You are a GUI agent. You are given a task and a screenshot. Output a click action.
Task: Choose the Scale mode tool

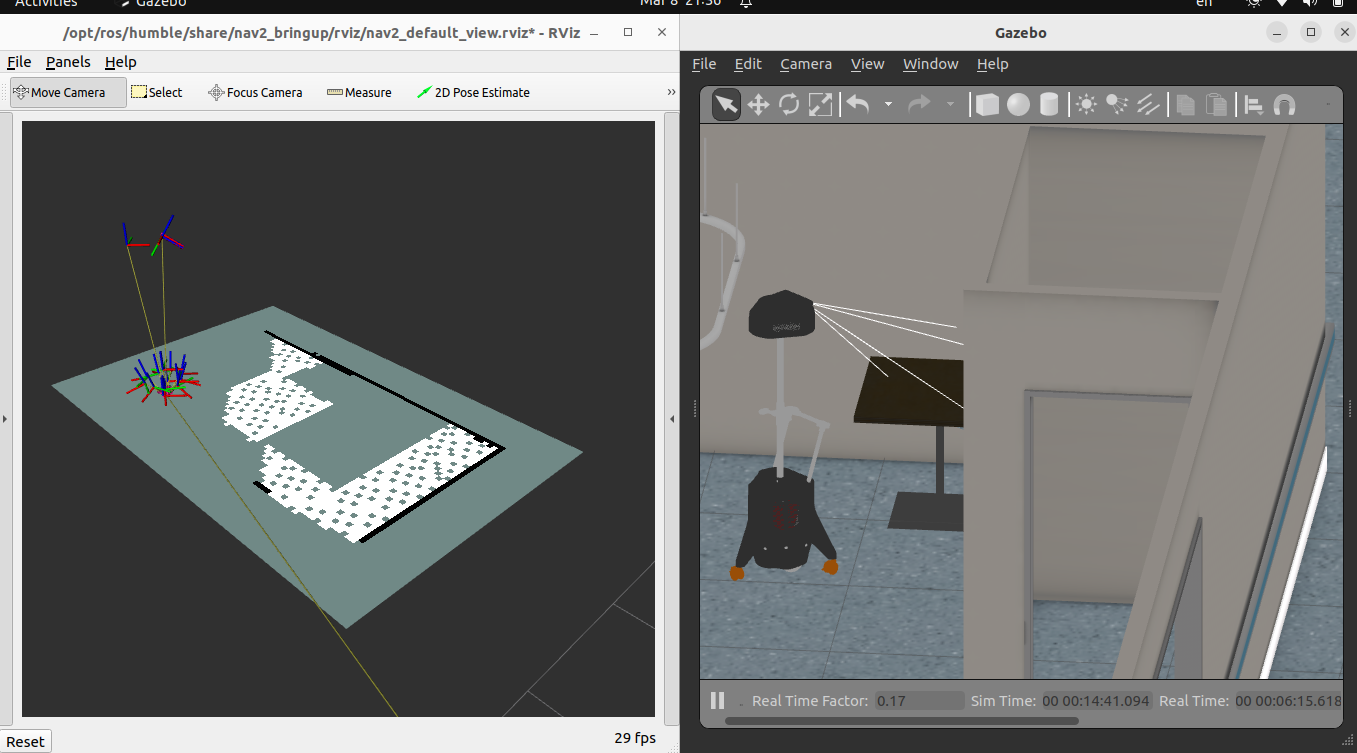pos(820,105)
